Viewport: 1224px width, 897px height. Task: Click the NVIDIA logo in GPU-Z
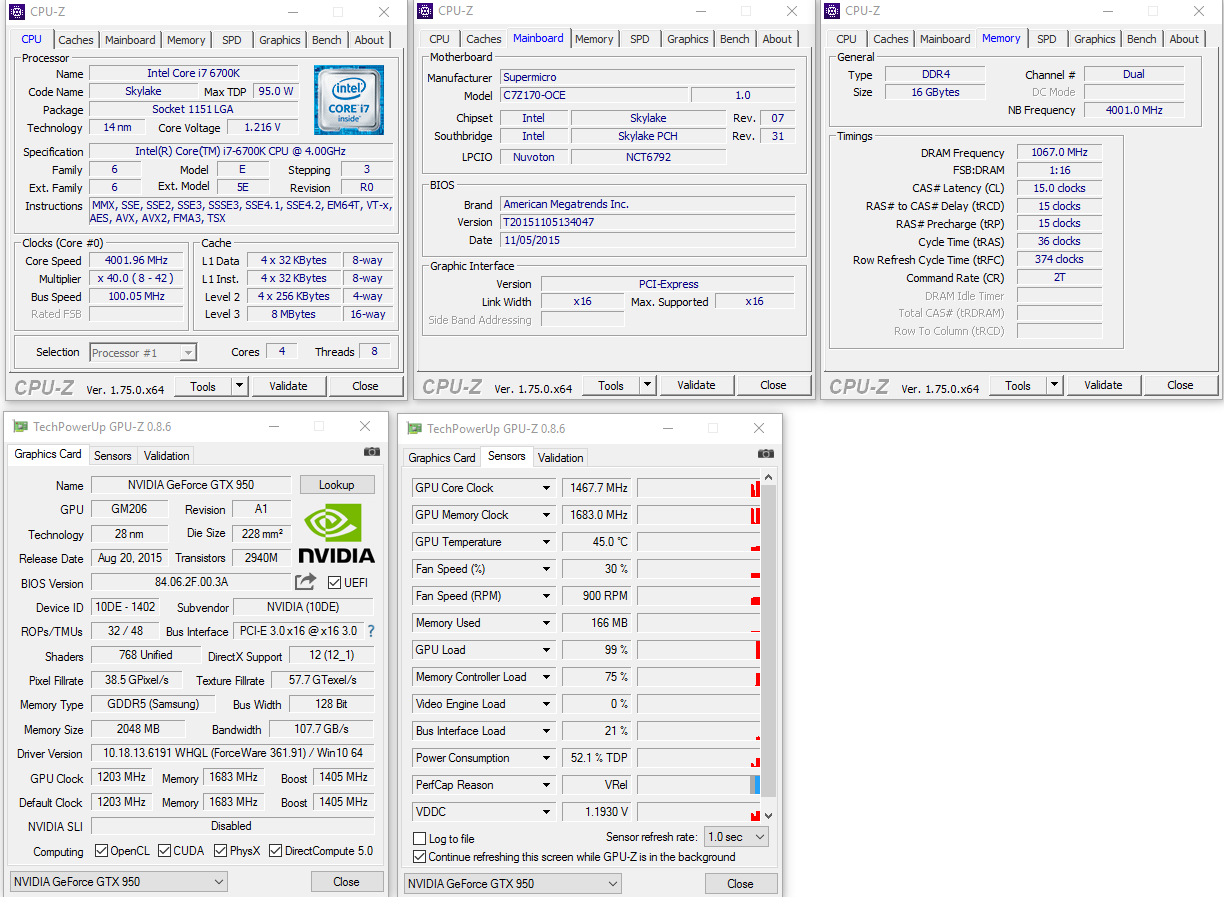tap(337, 535)
